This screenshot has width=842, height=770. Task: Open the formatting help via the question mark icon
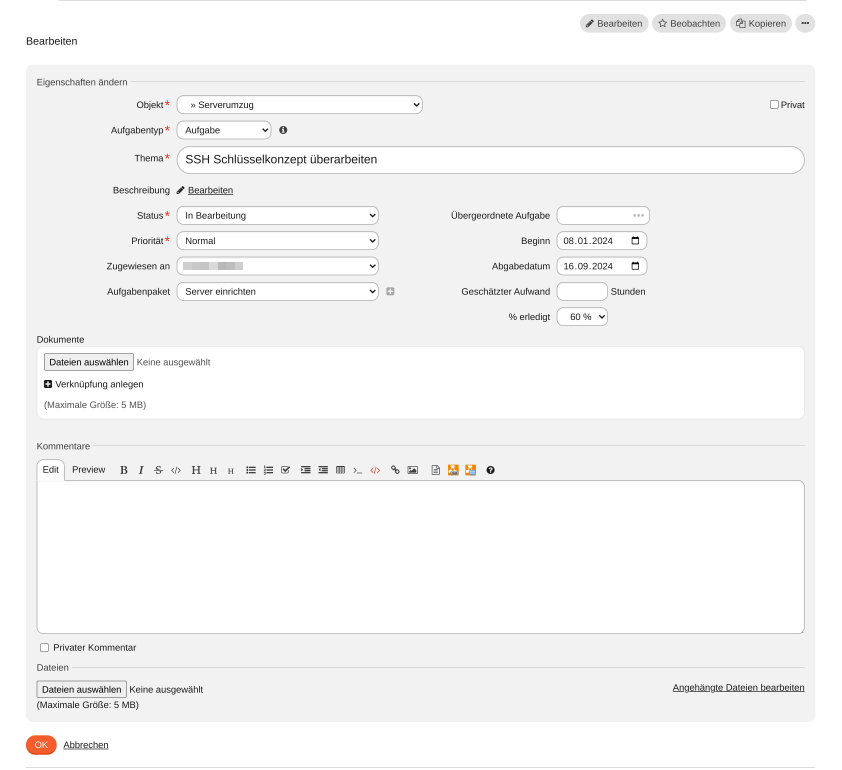(489, 470)
